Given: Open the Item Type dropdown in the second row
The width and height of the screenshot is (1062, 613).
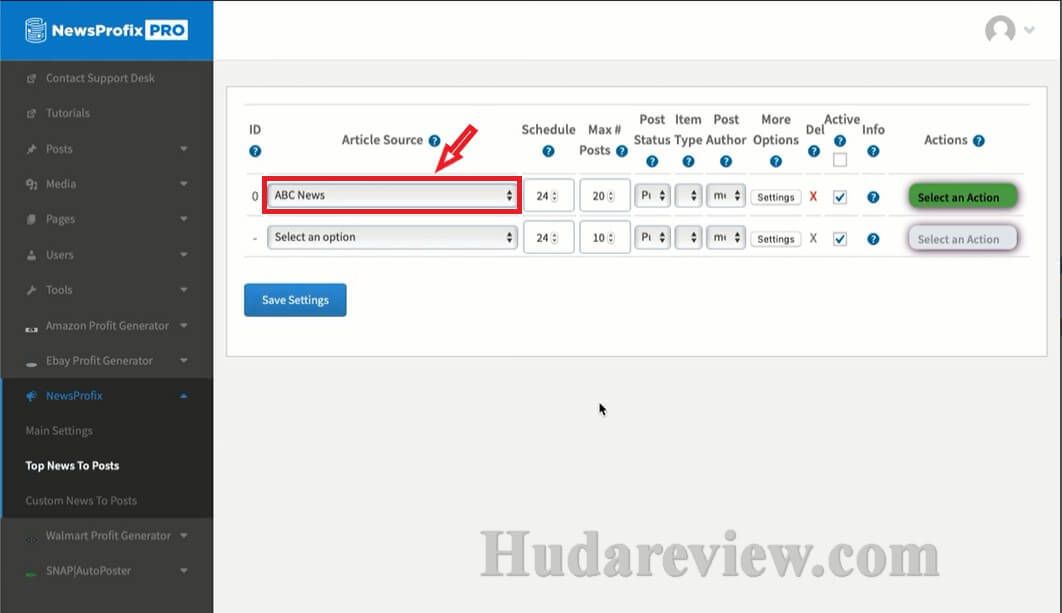Looking at the screenshot, I should point(688,238).
